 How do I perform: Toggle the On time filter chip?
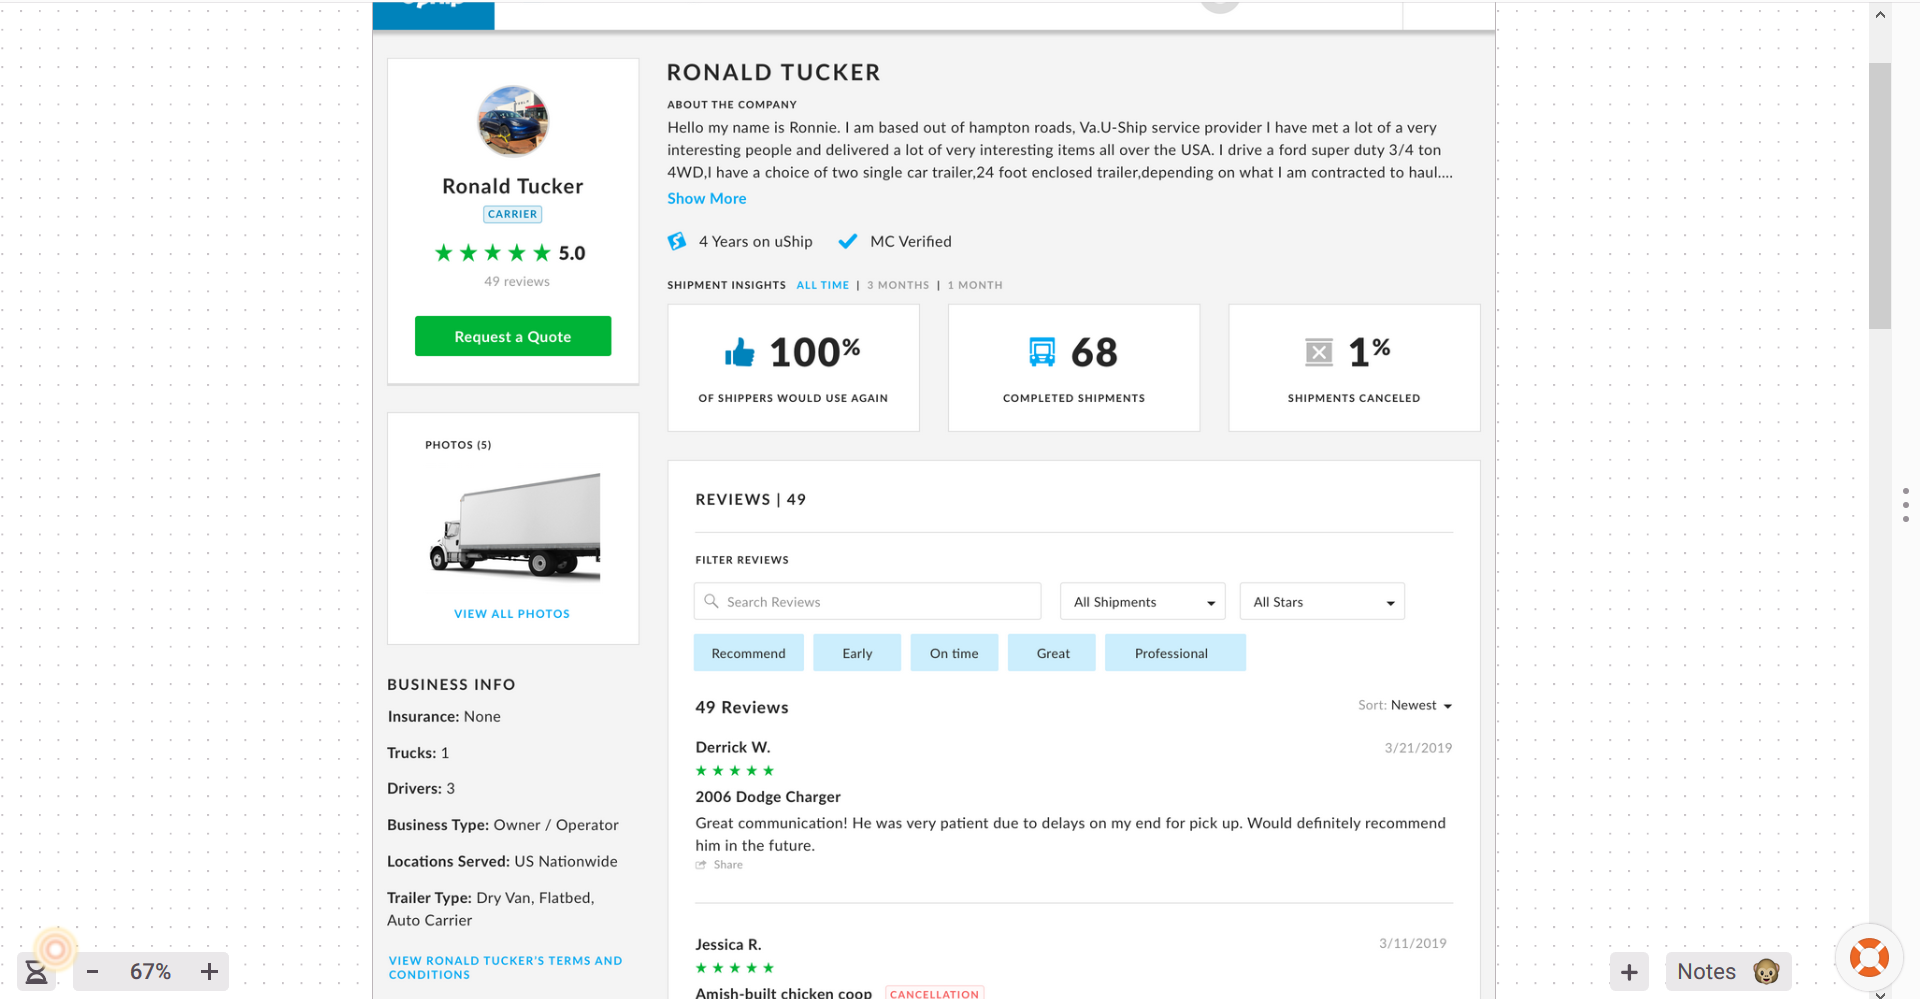click(x=954, y=652)
